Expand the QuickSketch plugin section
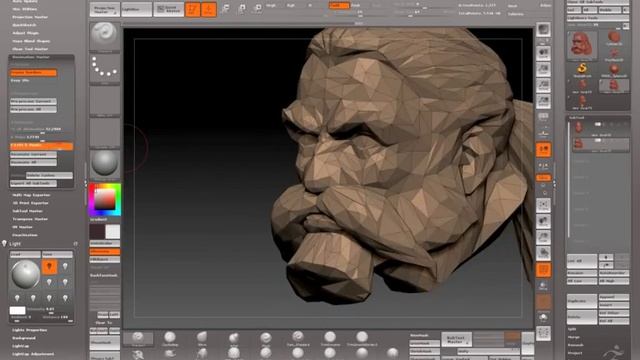The width and height of the screenshot is (640, 360). pyautogui.click(x=24, y=25)
